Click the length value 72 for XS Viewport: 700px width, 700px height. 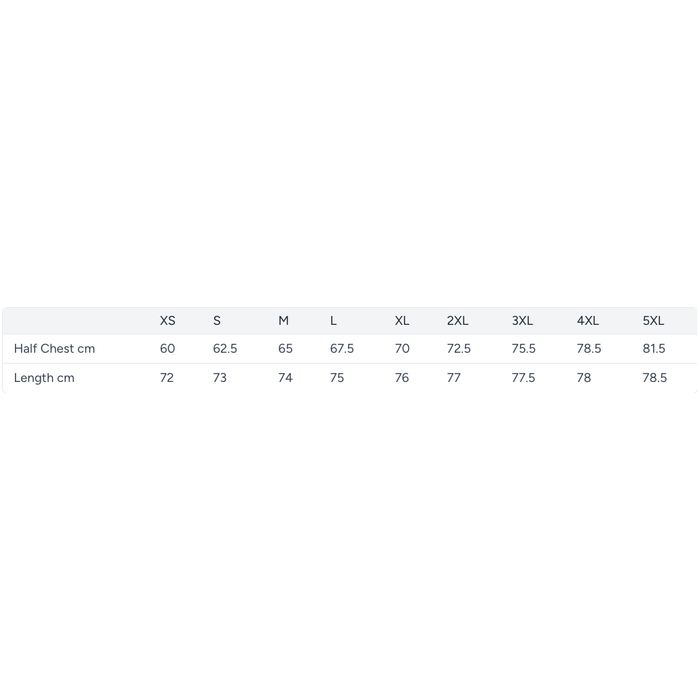tap(166, 378)
